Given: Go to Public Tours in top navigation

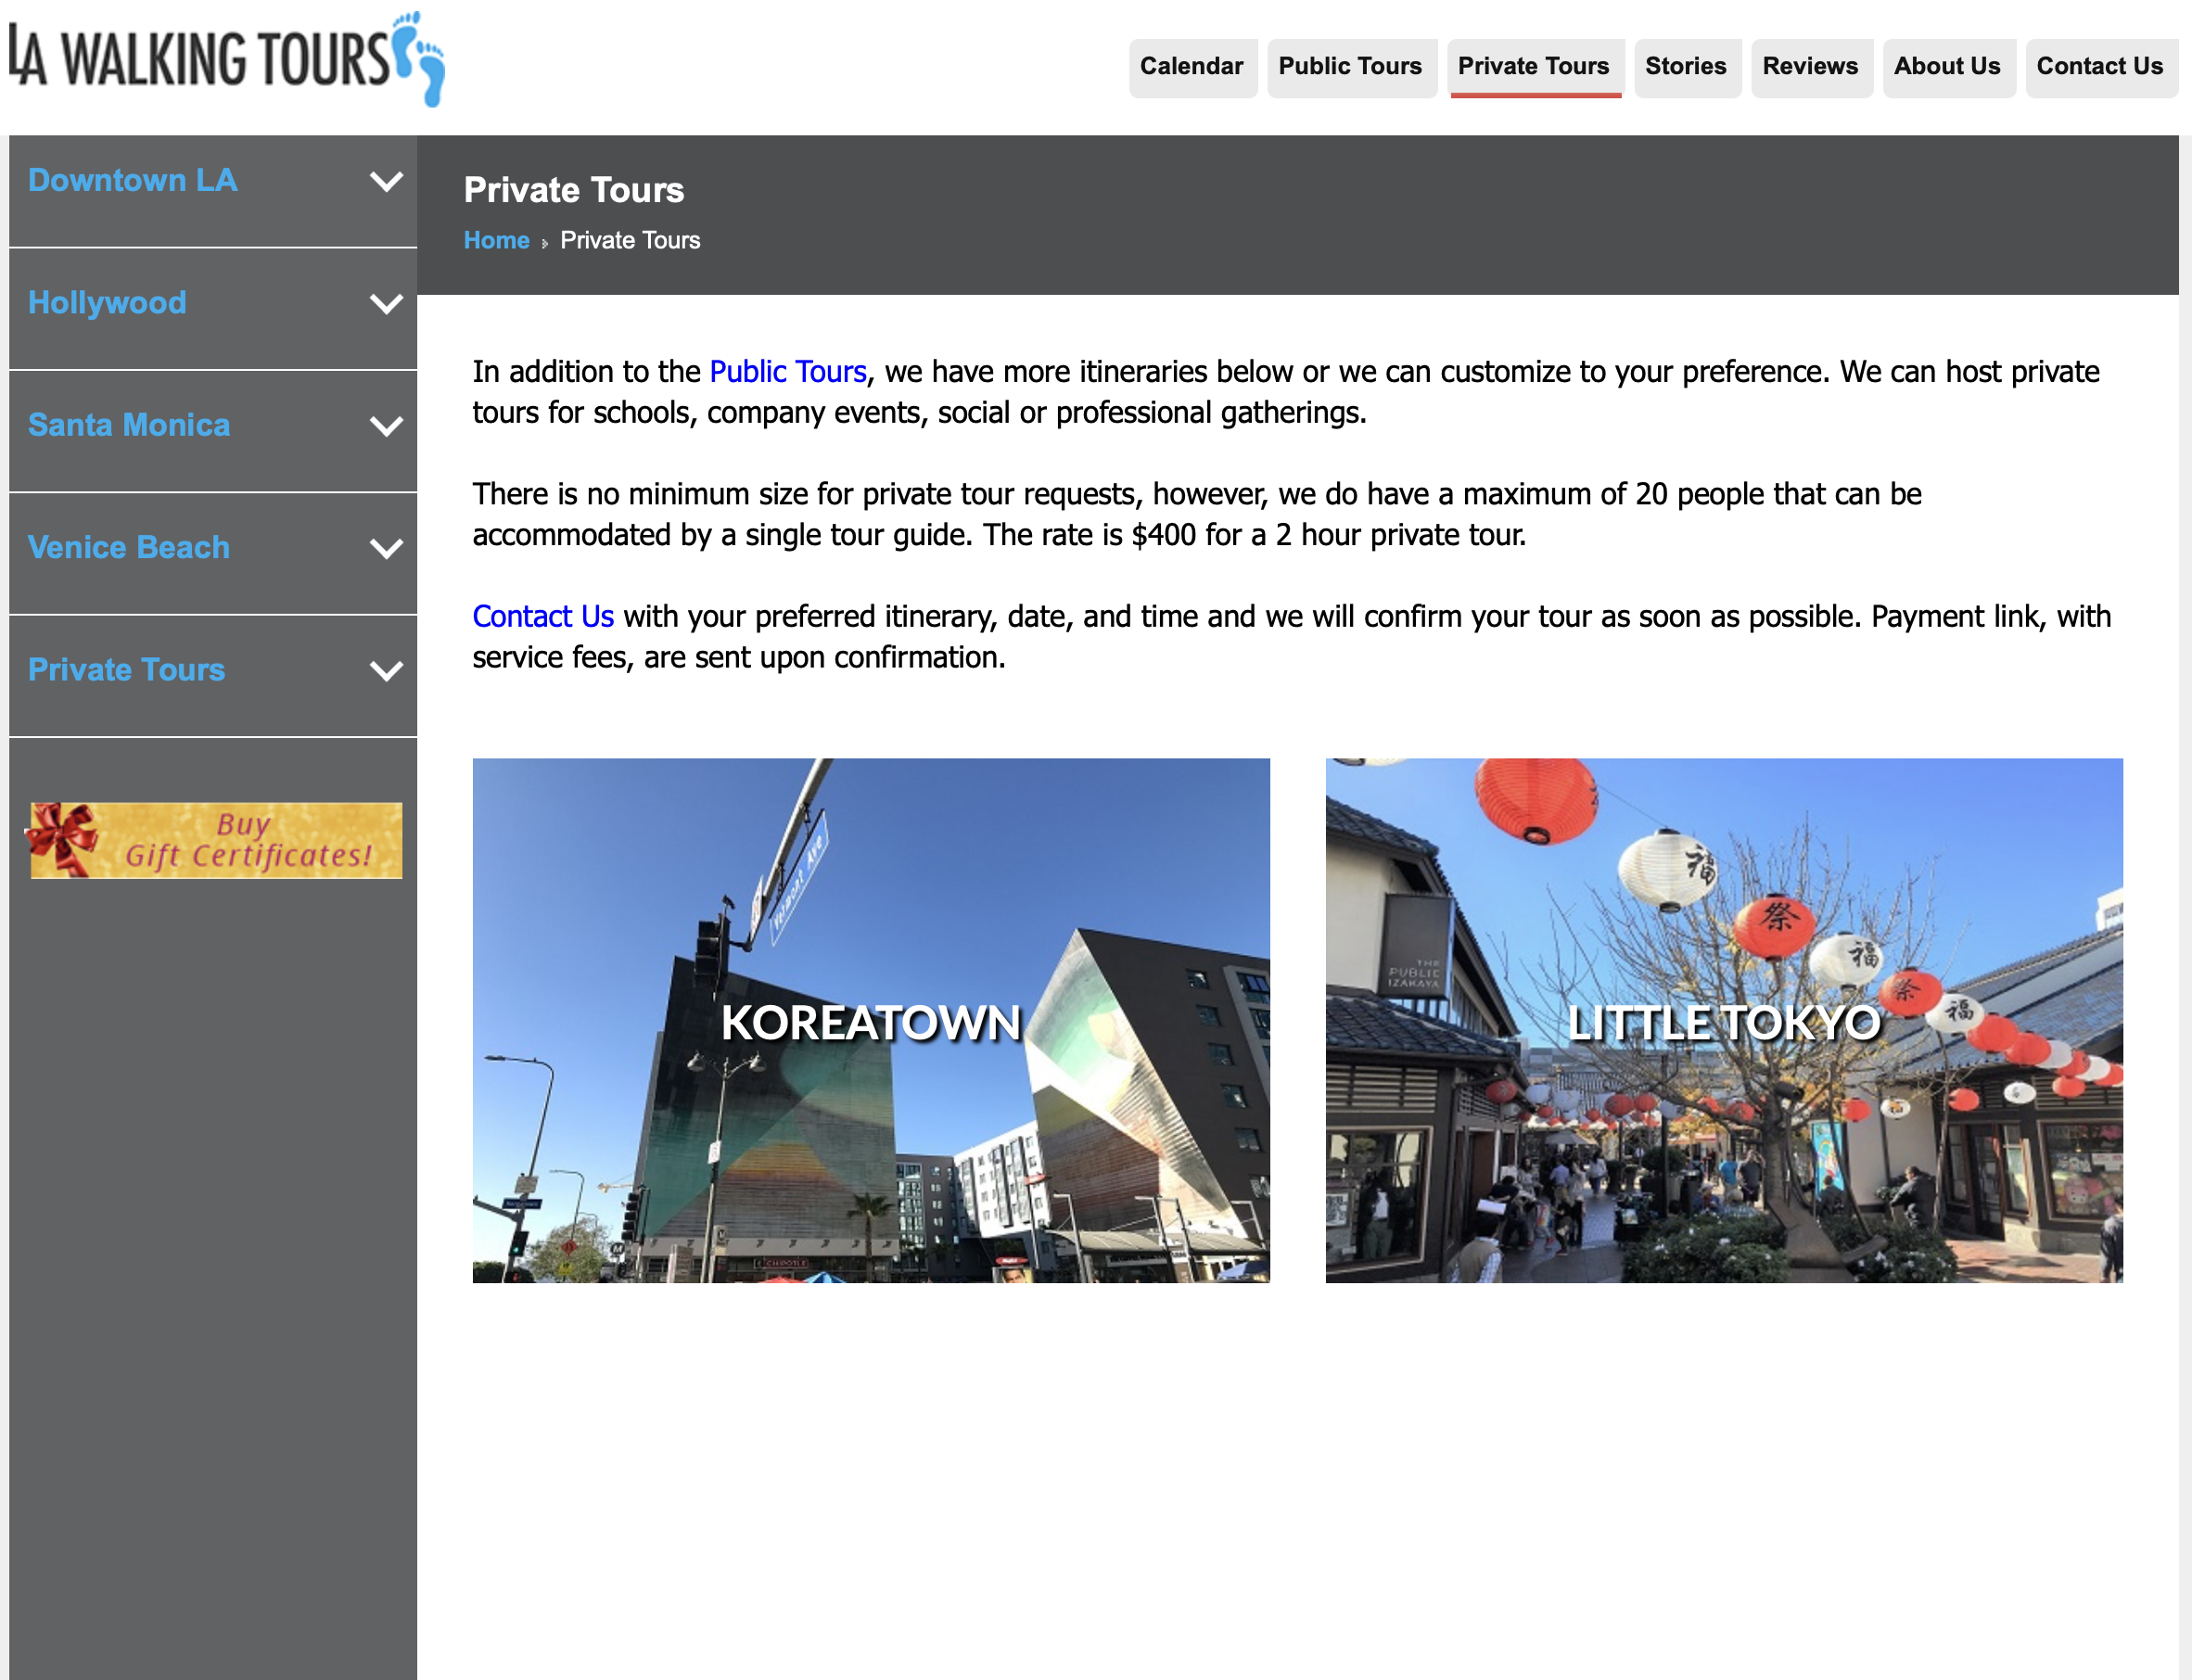Looking at the screenshot, I should click(x=1350, y=67).
